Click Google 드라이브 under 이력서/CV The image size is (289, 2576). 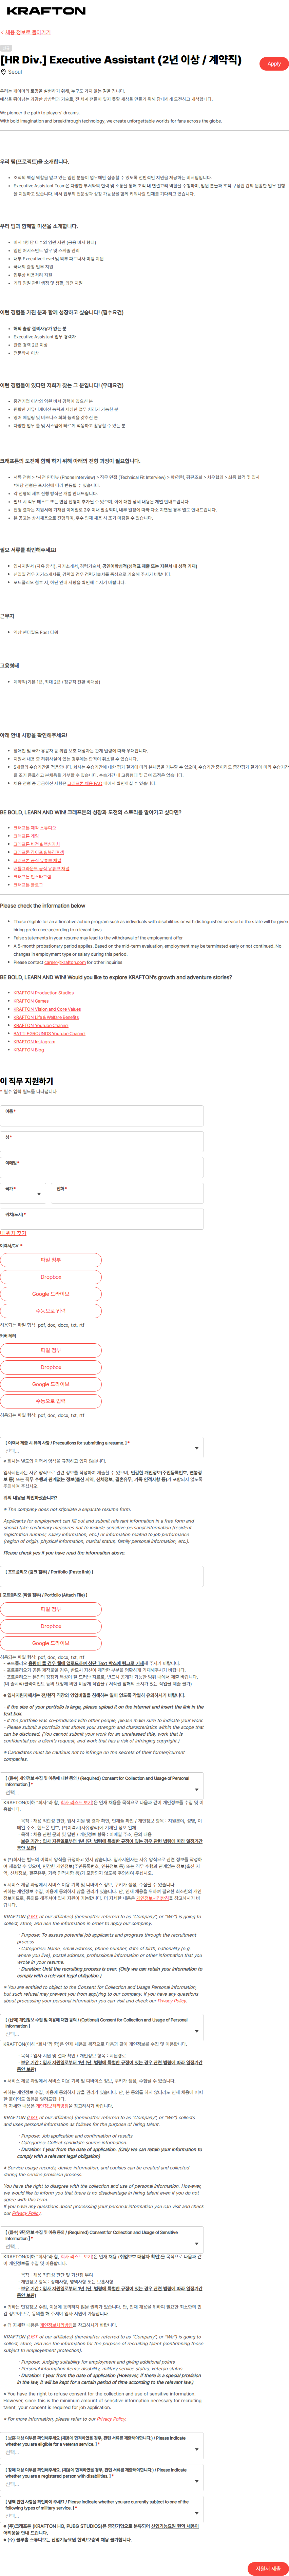[x=51, y=1294]
